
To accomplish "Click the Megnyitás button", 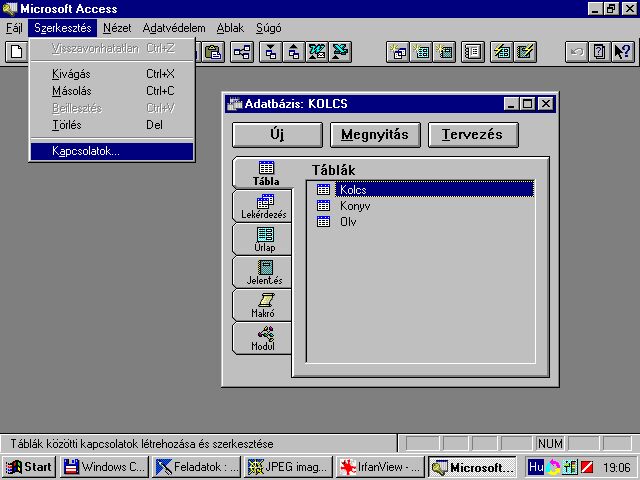I will click(375, 135).
